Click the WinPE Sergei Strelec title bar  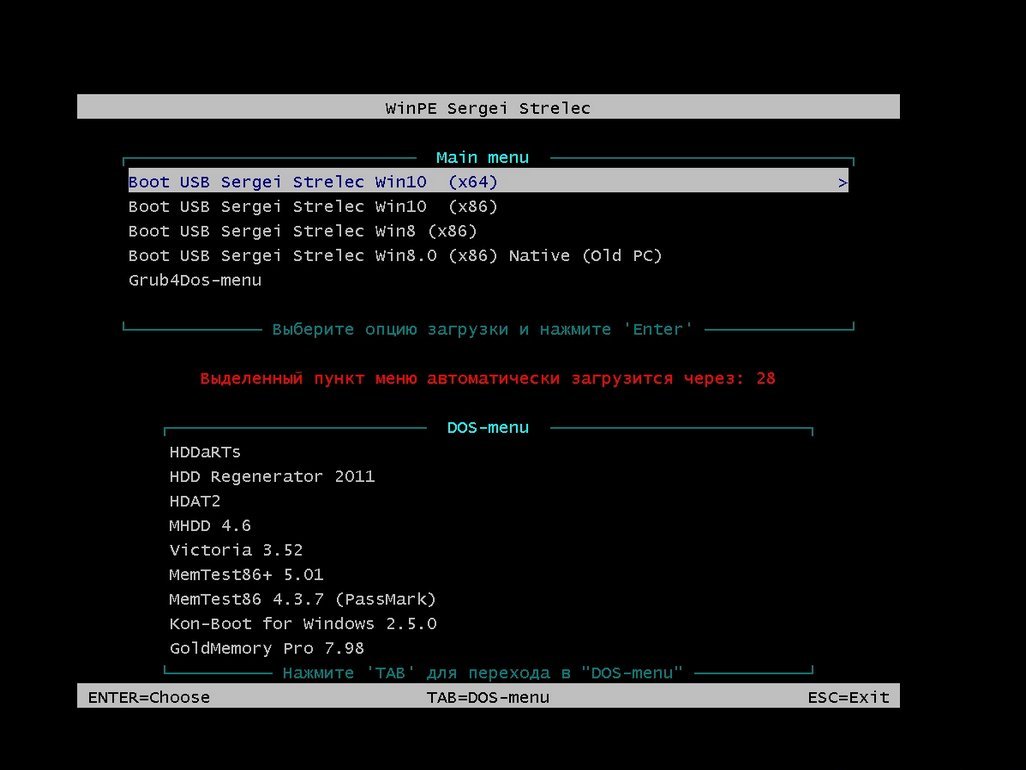[488, 107]
